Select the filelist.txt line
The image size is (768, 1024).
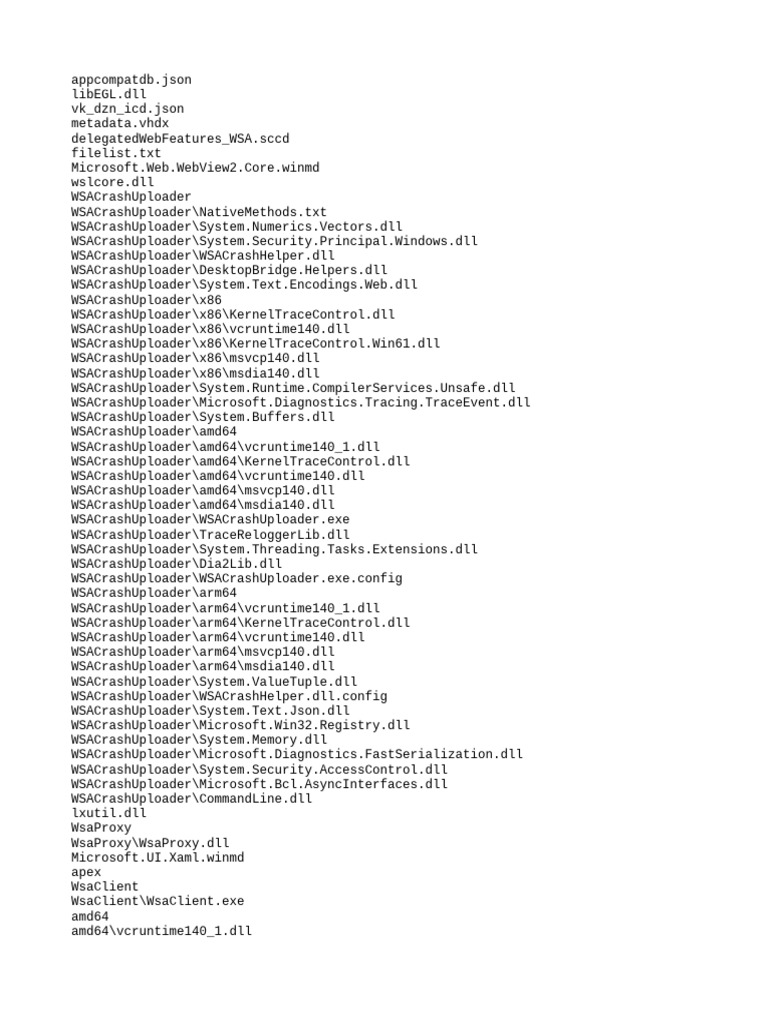116,153
